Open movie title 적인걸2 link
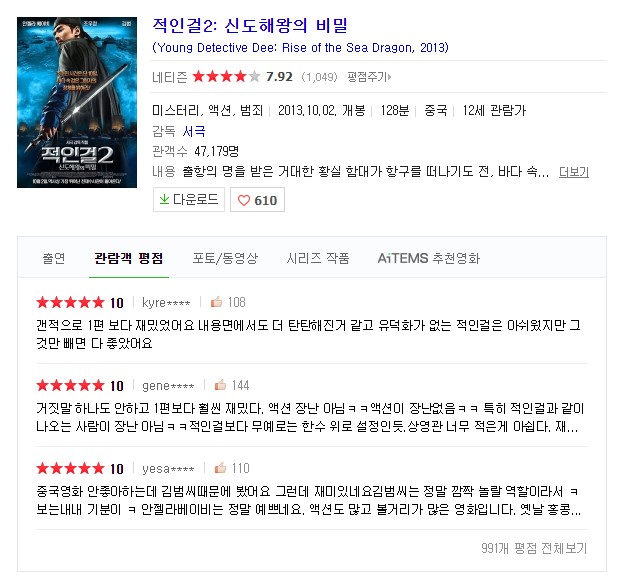 [250, 25]
